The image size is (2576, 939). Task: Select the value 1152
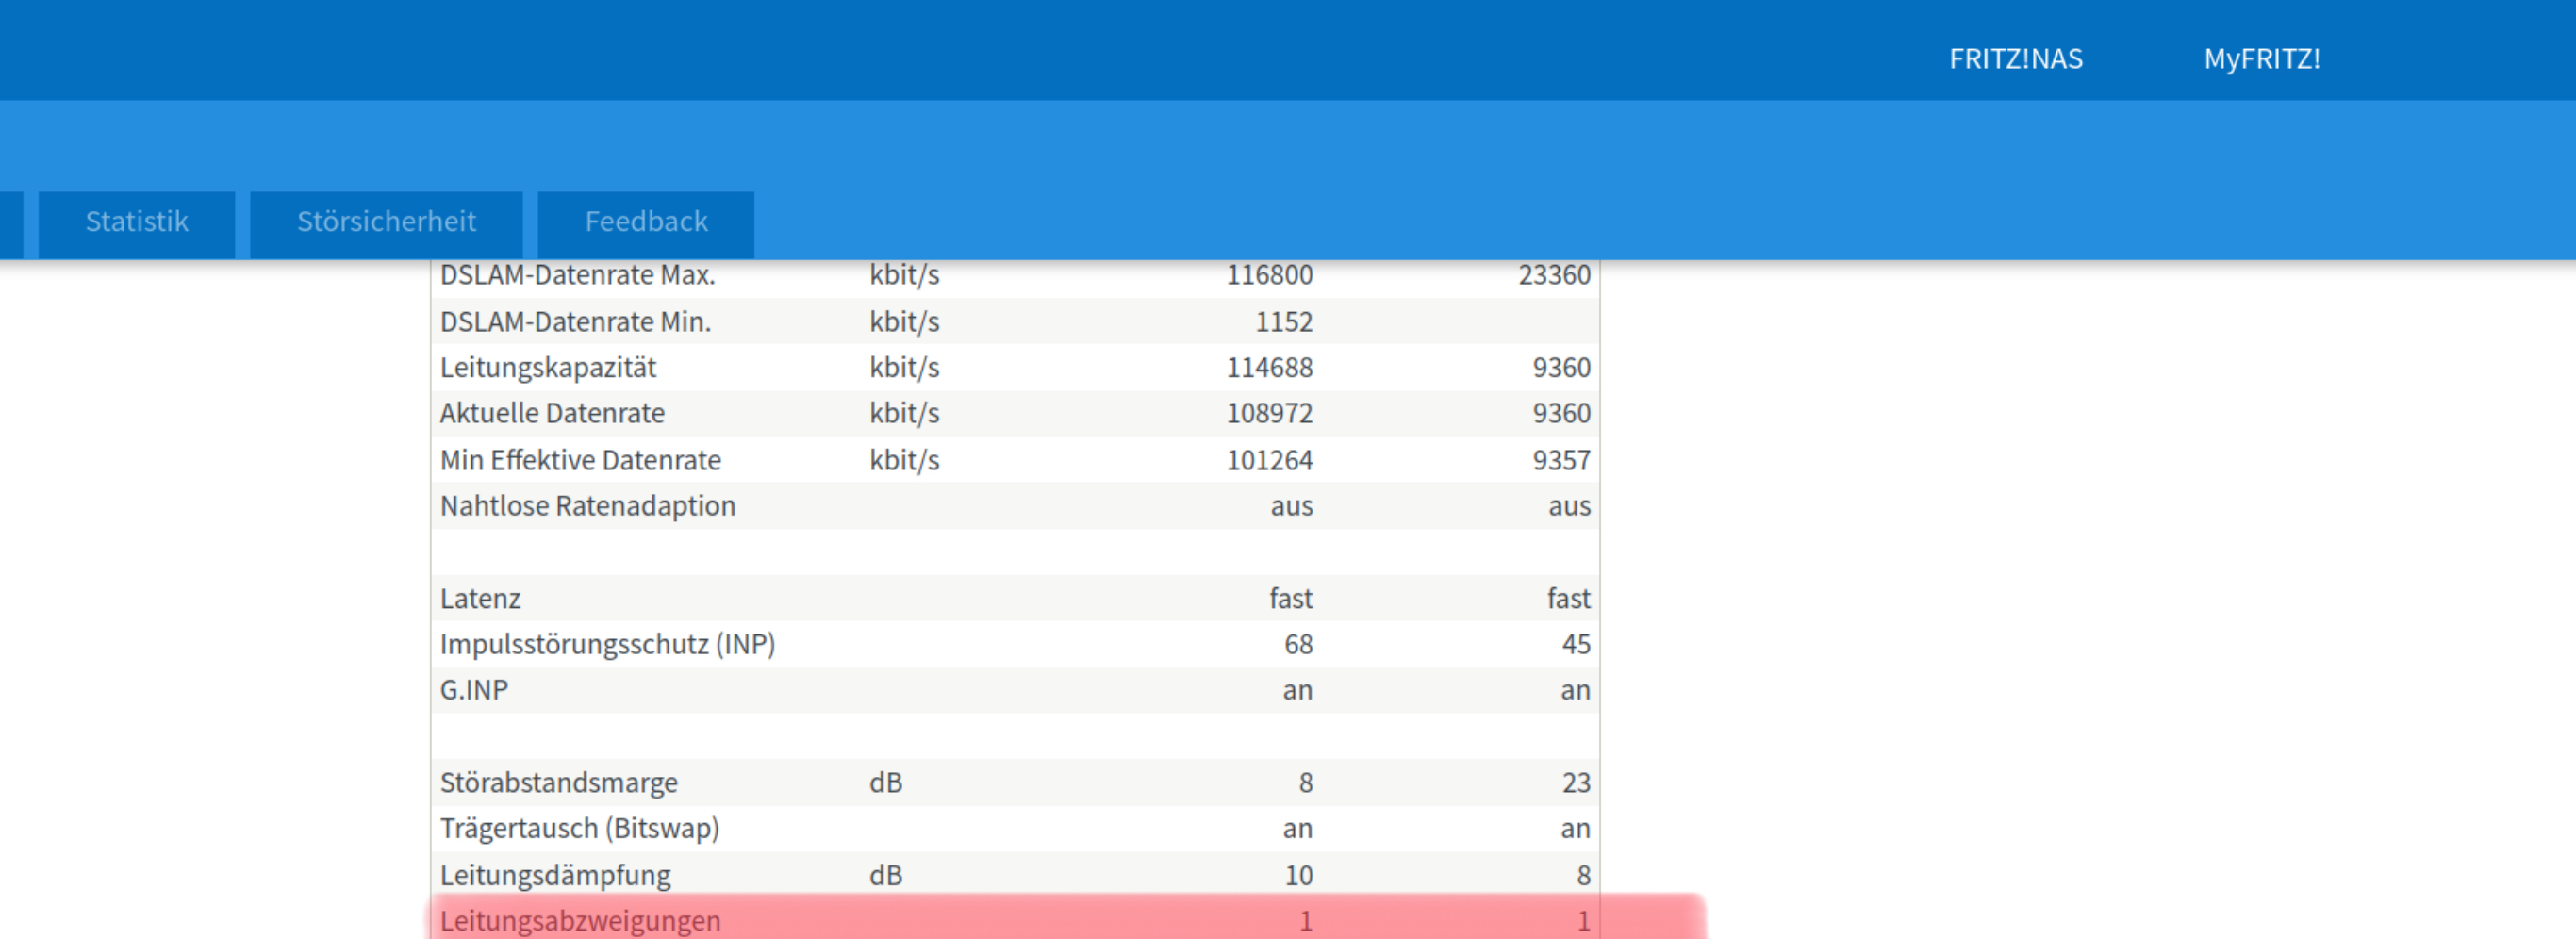pyautogui.click(x=1284, y=322)
